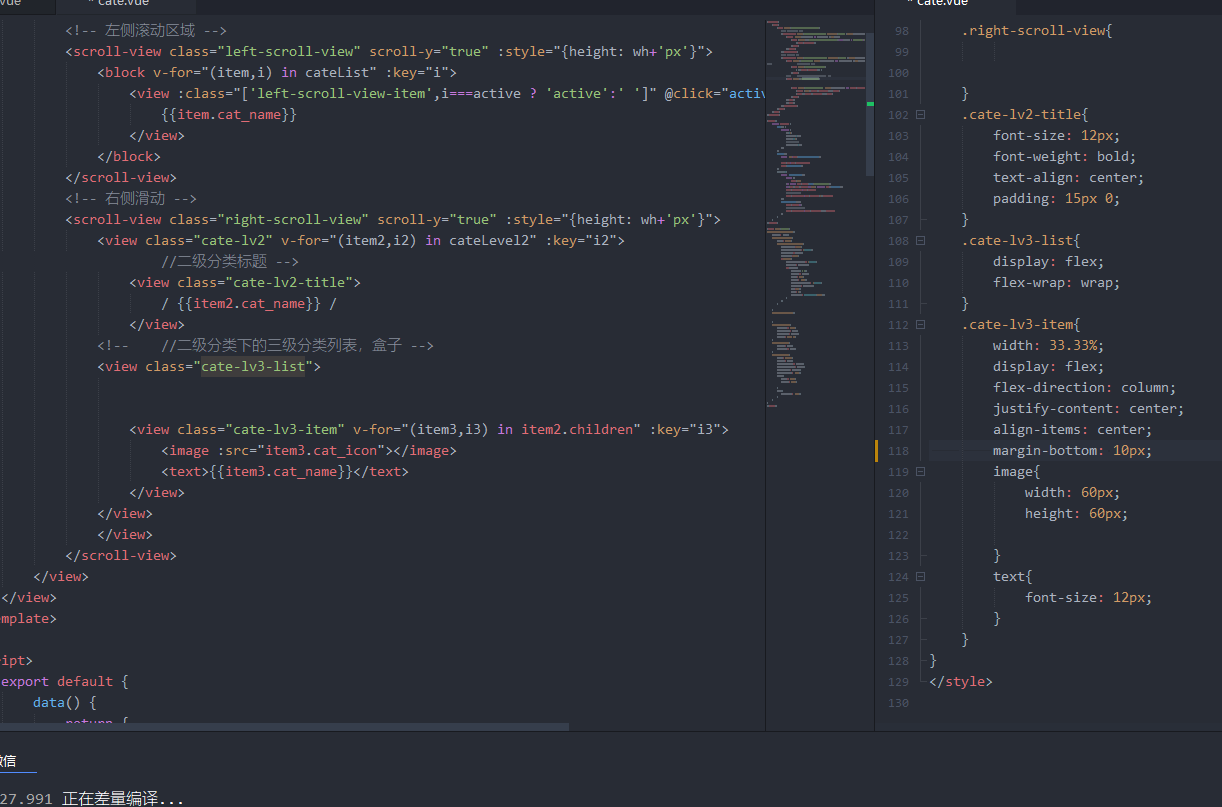Click the highlighted cate-lv3-list class name
This screenshot has width=1222, height=807.
coord(253,366)
